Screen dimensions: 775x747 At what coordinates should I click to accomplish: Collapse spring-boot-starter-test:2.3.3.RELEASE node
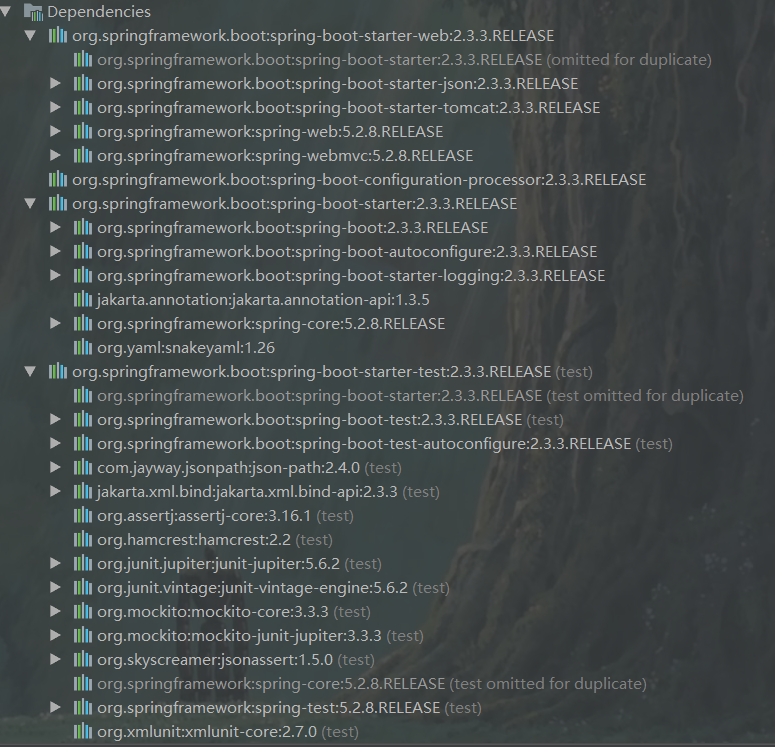(30, 371)
